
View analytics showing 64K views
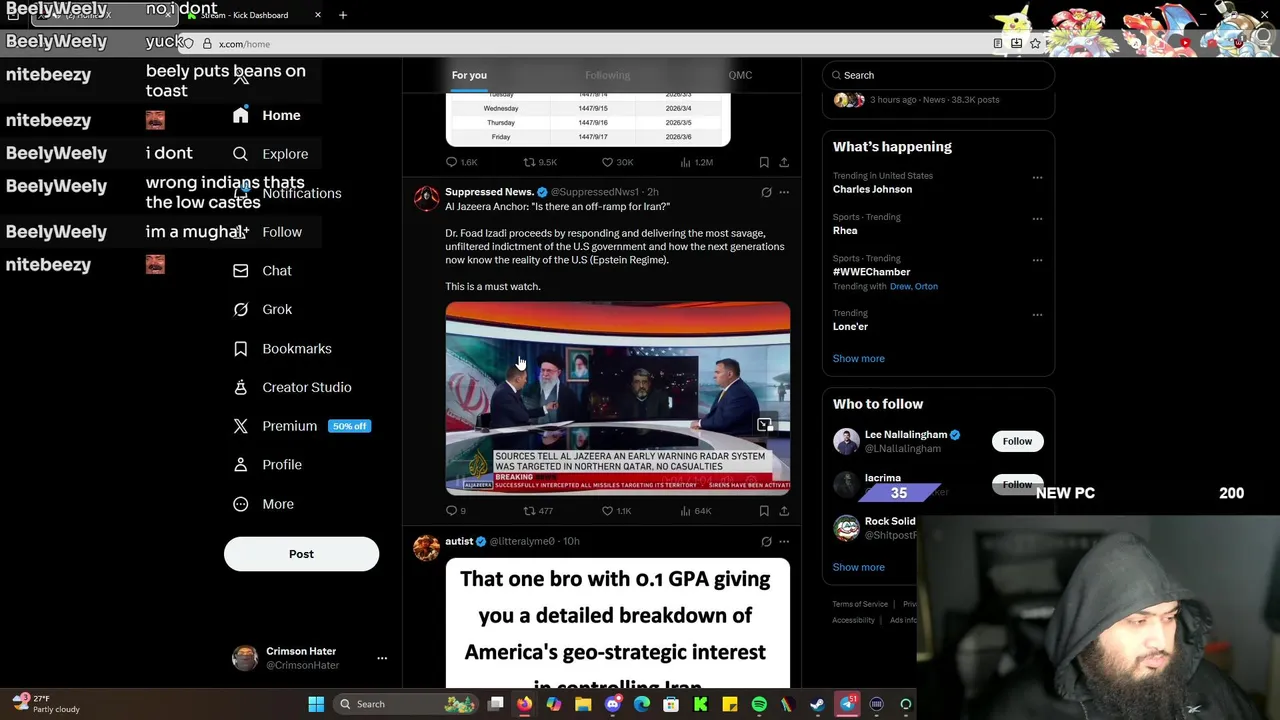(695, 511)
